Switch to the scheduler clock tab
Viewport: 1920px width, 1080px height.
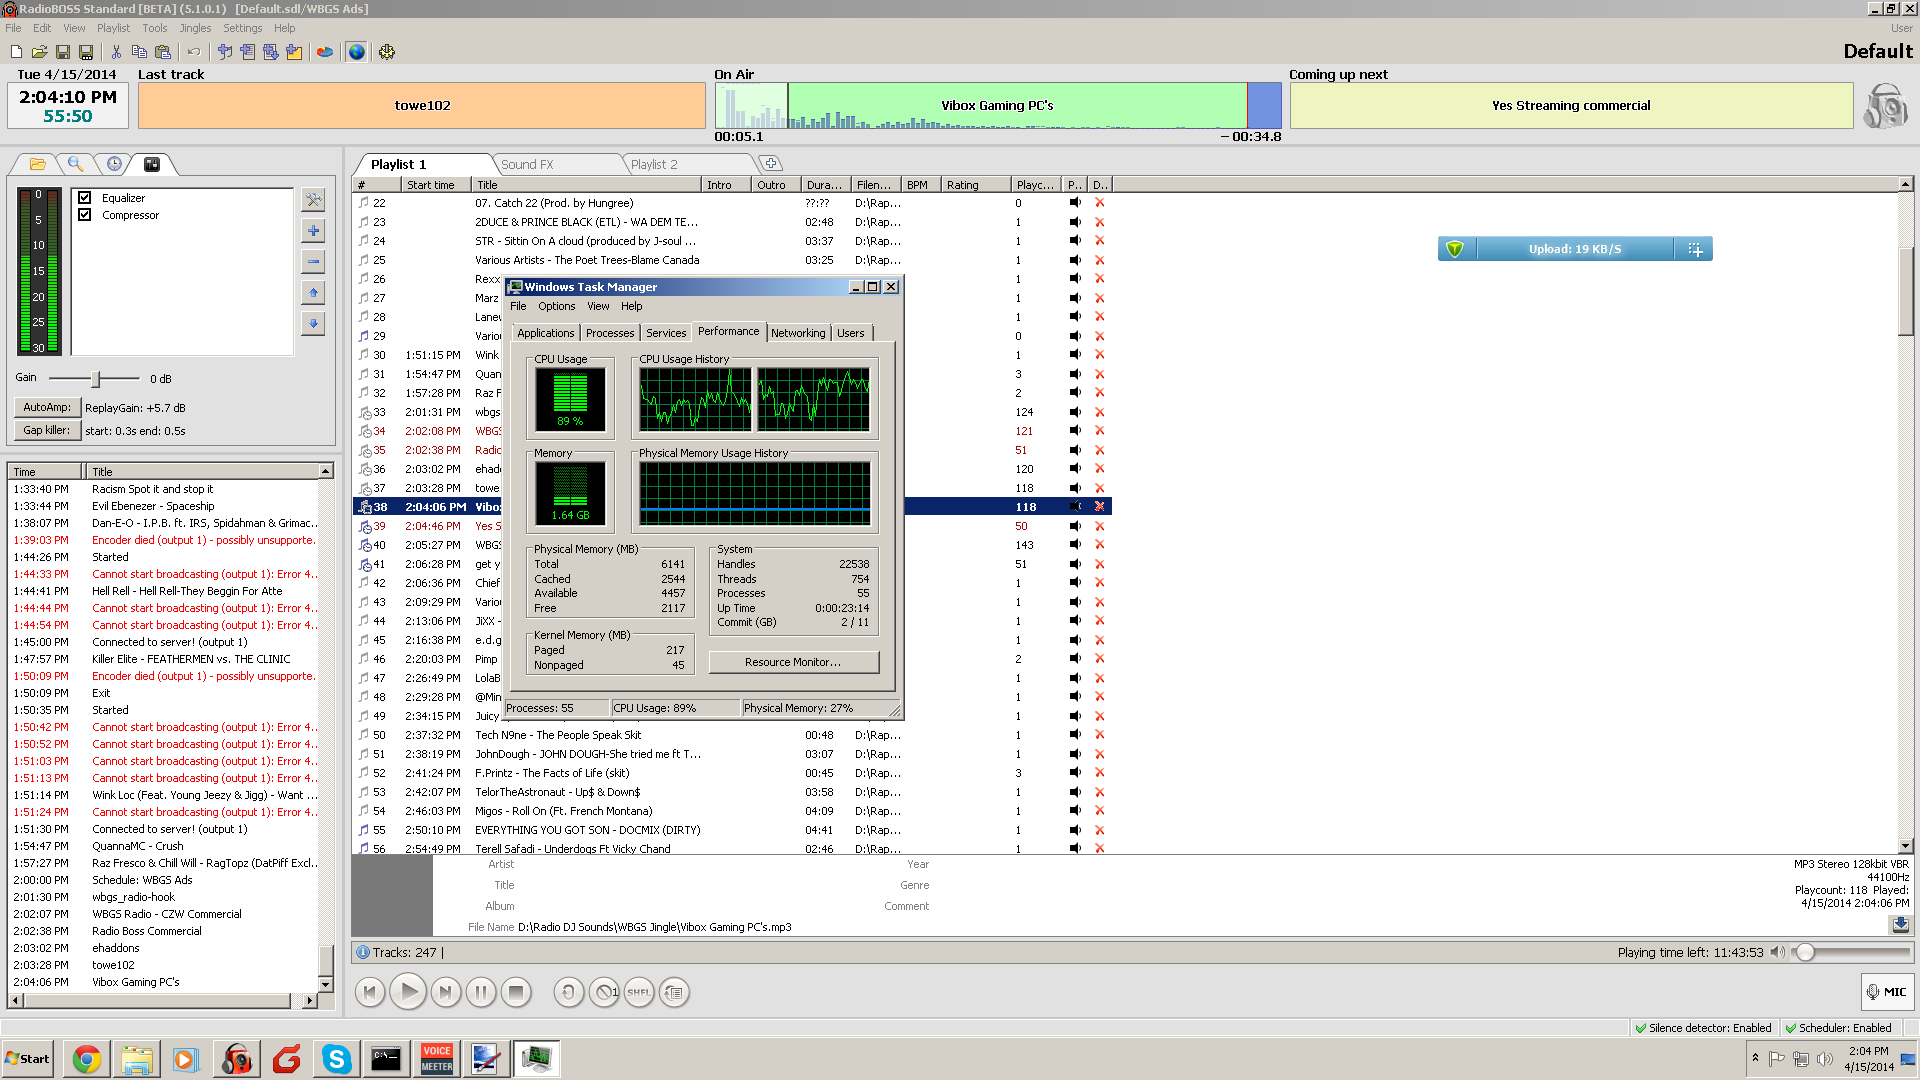pyautogui.click(x=114, y=164)
